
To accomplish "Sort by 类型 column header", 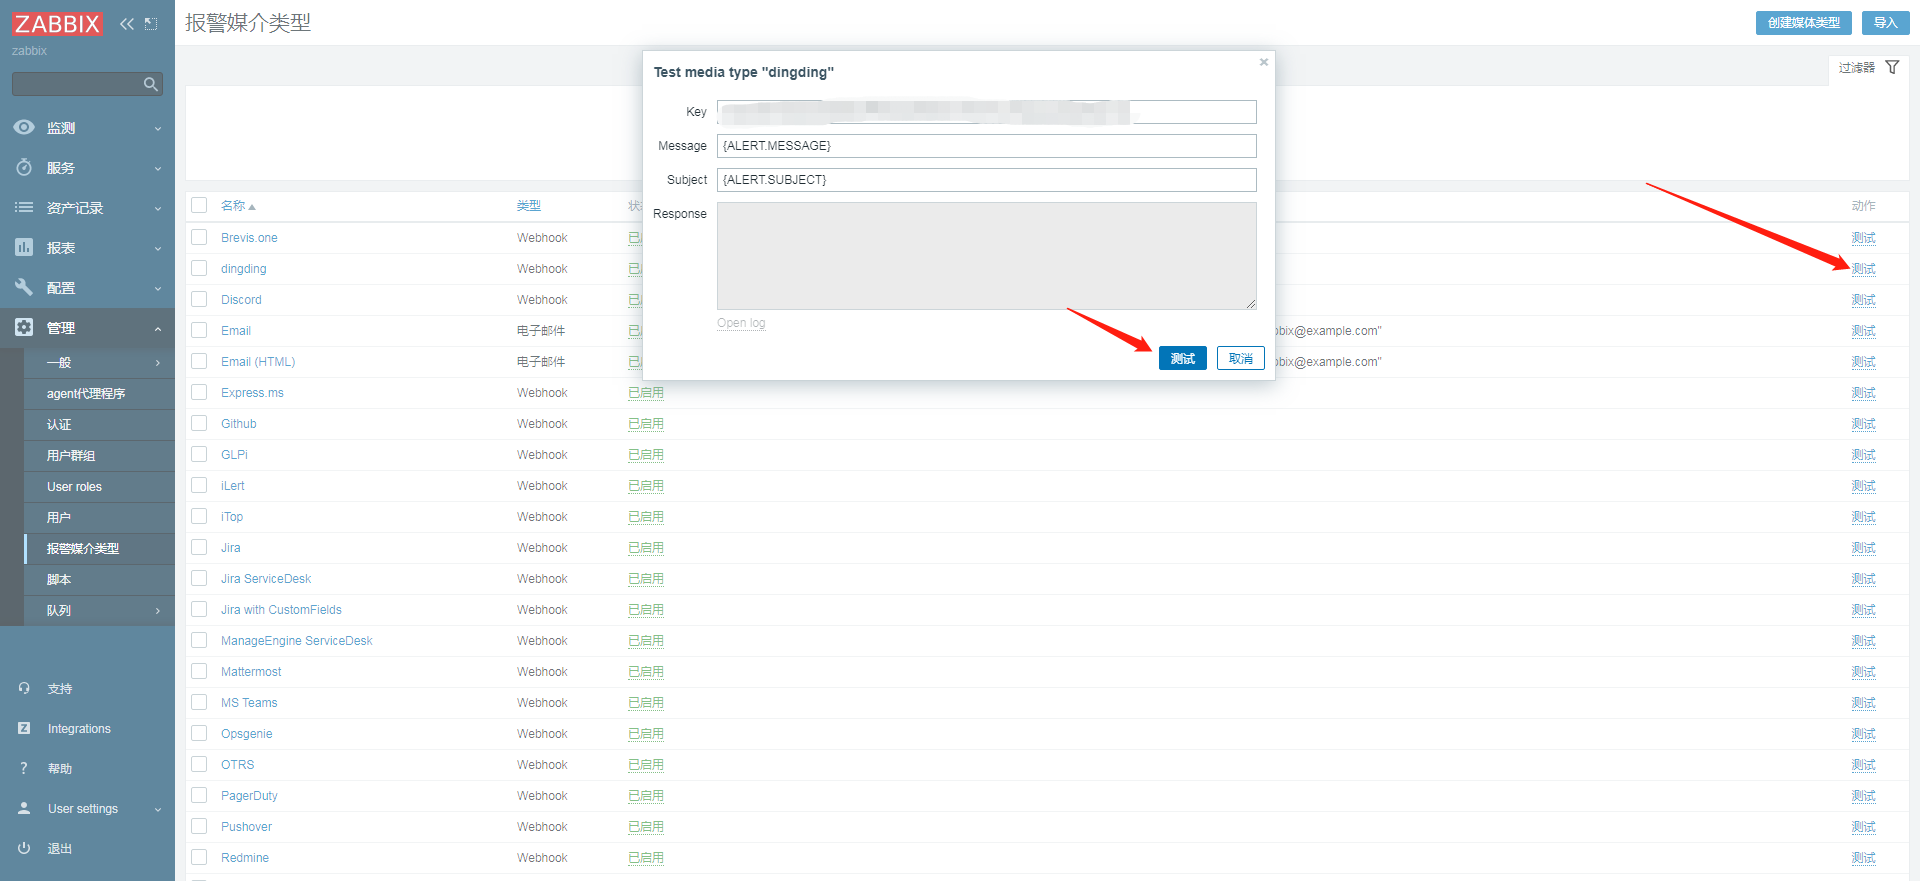I will (528, 205).
